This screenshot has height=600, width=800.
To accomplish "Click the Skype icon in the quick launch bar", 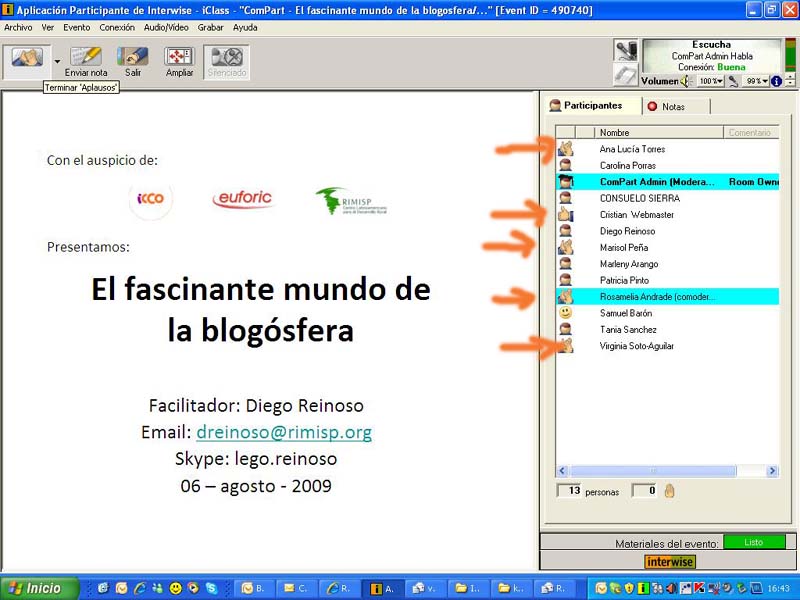I will 211,588.
